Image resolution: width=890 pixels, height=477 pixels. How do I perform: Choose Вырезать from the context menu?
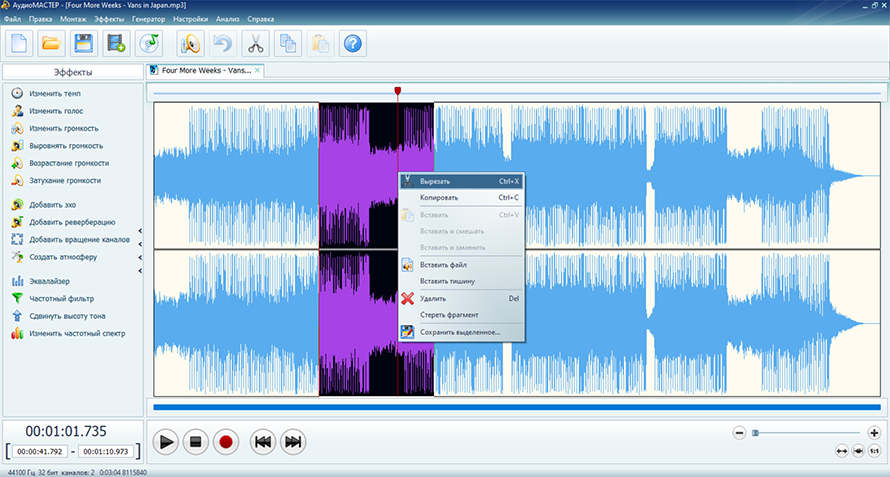(x=435, y=181)
